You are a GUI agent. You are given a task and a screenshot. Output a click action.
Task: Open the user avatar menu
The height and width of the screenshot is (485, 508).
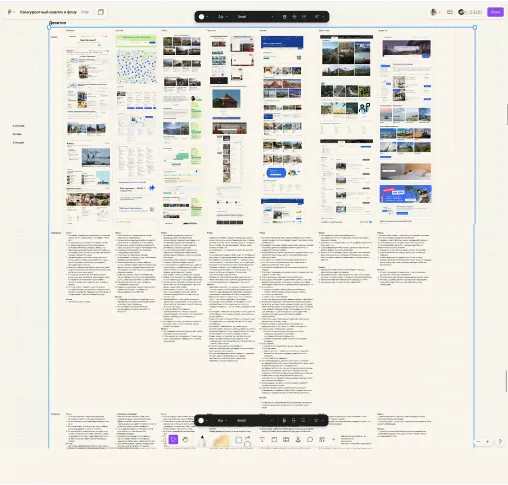(x=434, y=12)
